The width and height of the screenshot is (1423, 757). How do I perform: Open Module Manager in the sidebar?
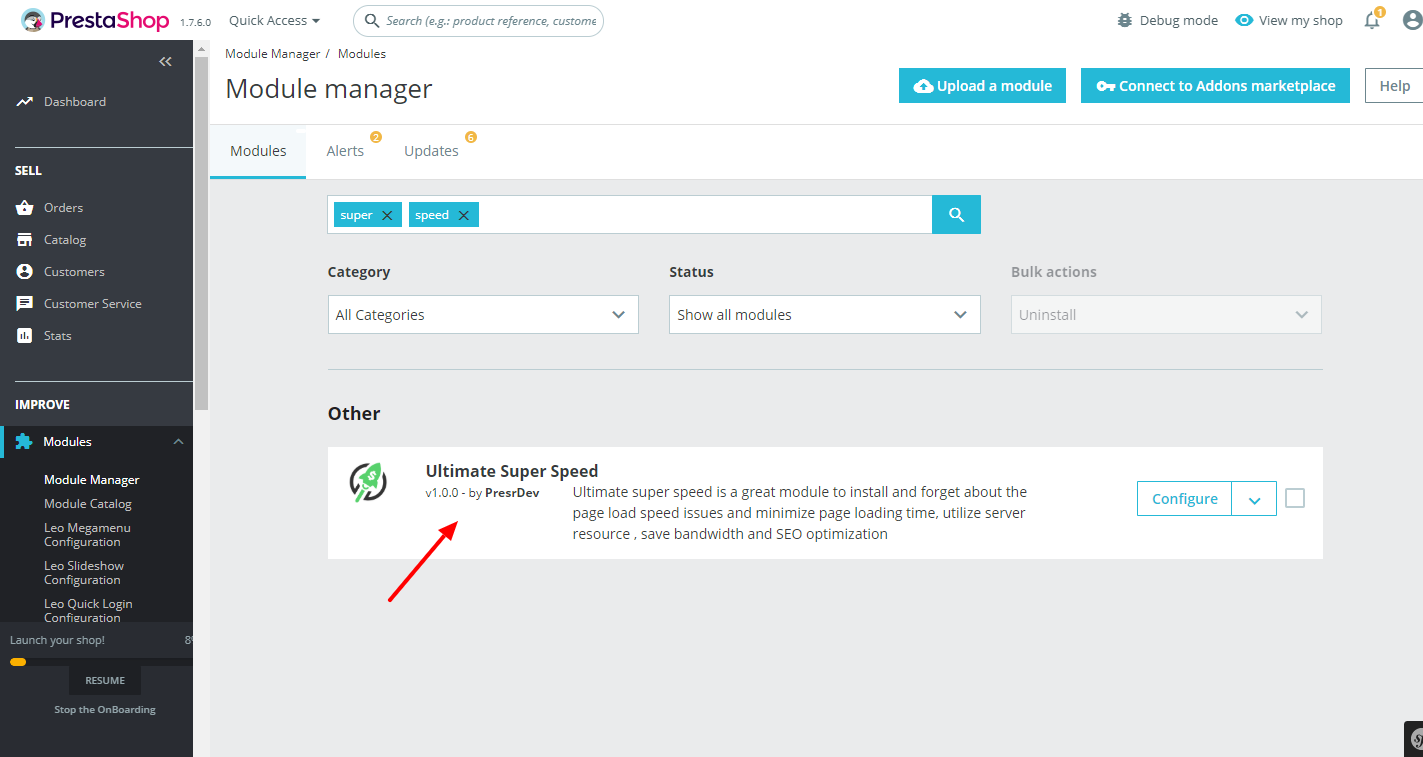pyautogui.click(x=92, y=480)
